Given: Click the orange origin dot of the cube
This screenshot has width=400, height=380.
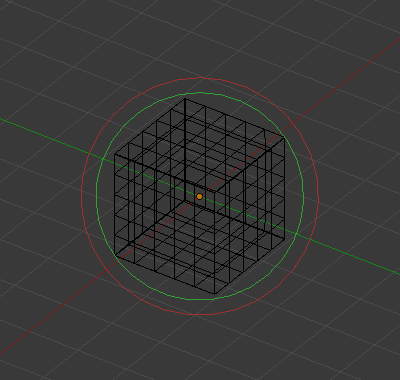Looking at the screenshot, I should (x=199, y=197).
